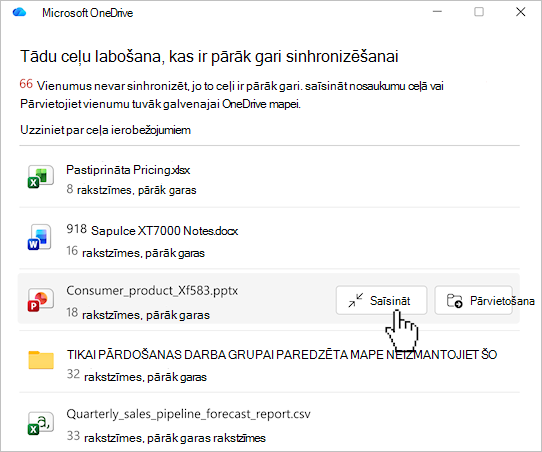Click the Microsoft OneDrive window title
The image size is (542, 452).
[x=87, y=13]
